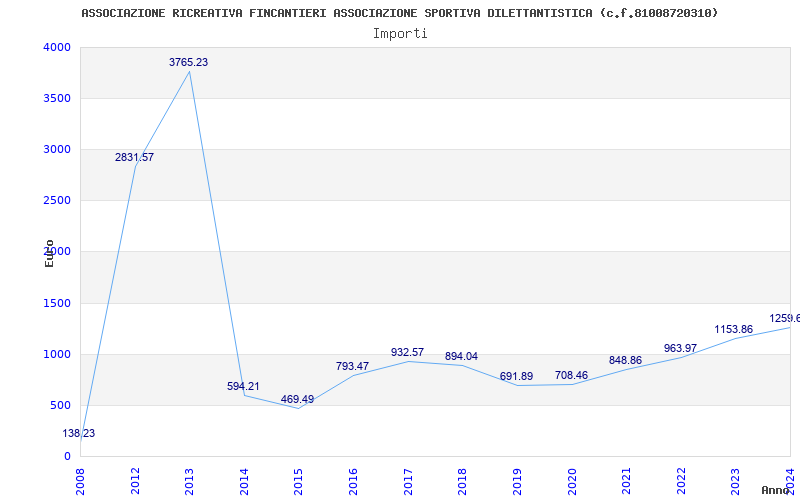The height and width of the screenshot is (500, 800).
Task: Click the 594.21 value label
Action: (243, 386)
